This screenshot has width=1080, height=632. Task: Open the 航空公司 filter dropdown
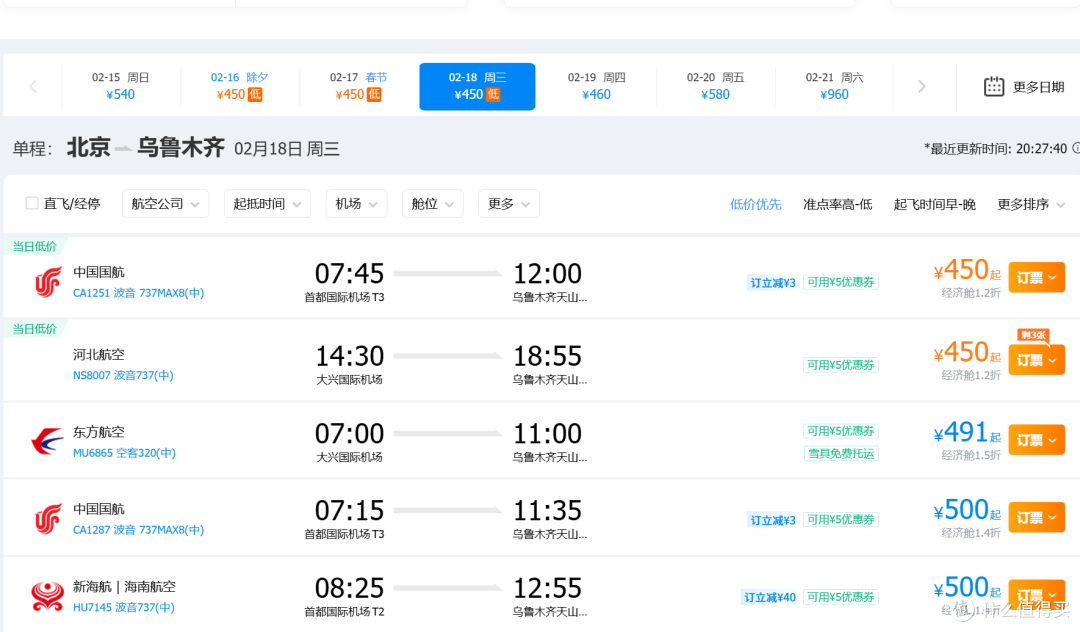[x=165, y=204]
